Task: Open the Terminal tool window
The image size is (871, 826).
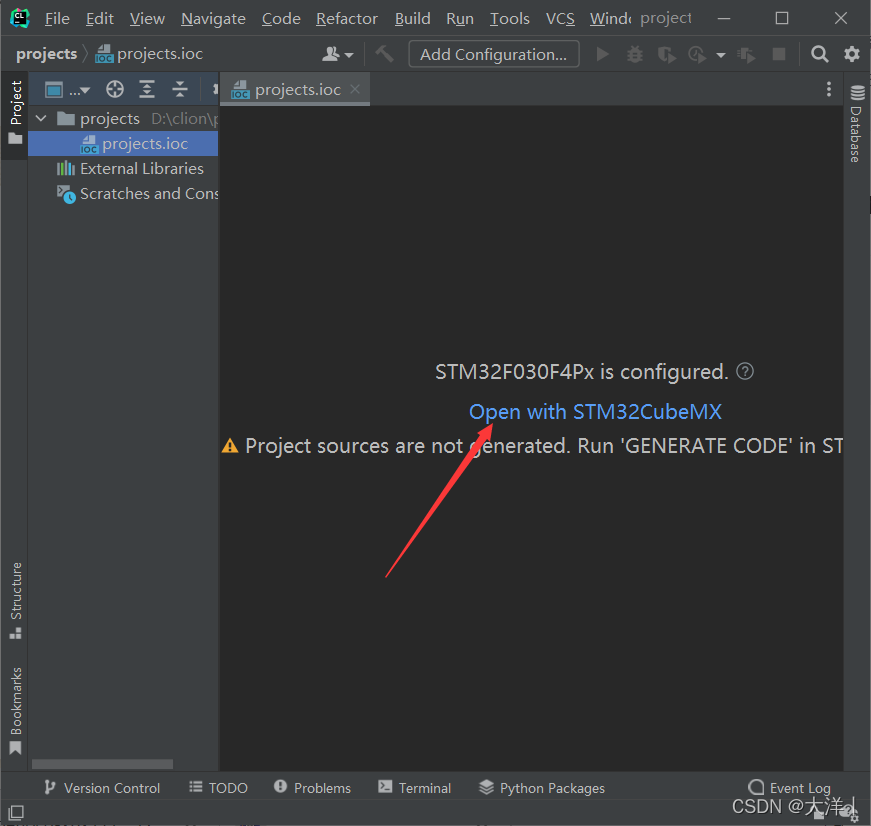Action: coord(414,788)
